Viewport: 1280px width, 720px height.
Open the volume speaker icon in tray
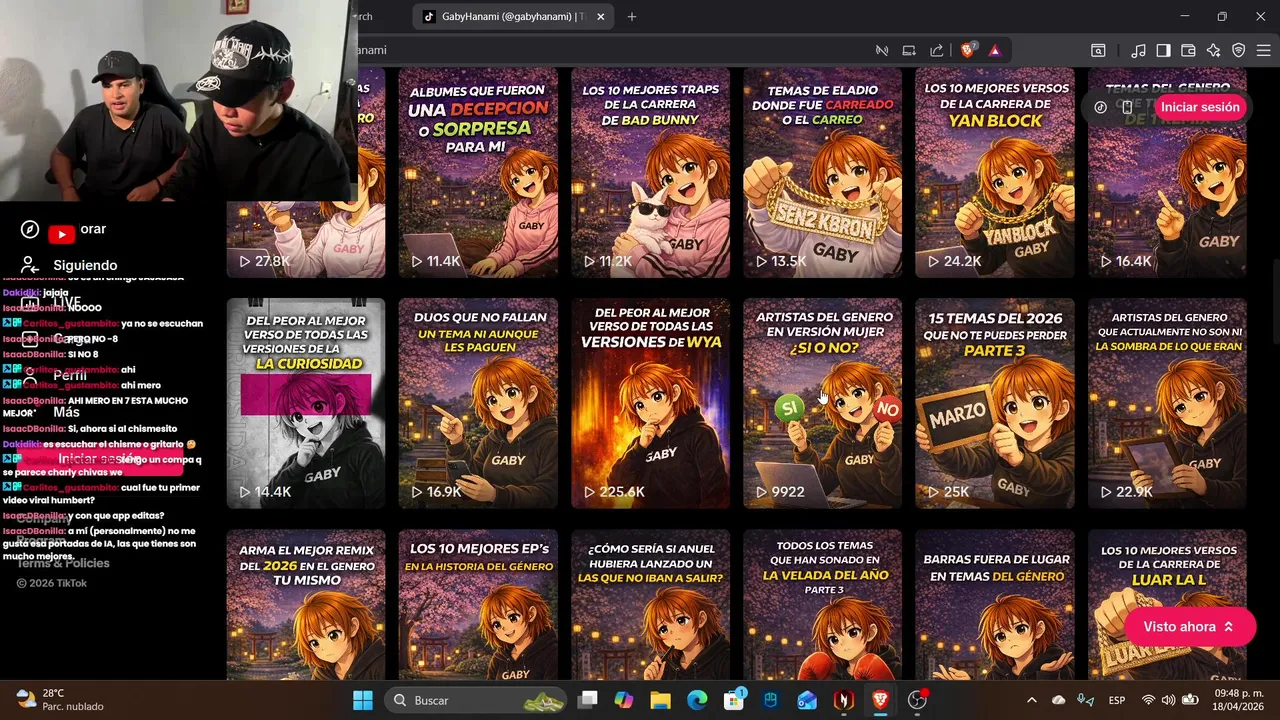1169,700
